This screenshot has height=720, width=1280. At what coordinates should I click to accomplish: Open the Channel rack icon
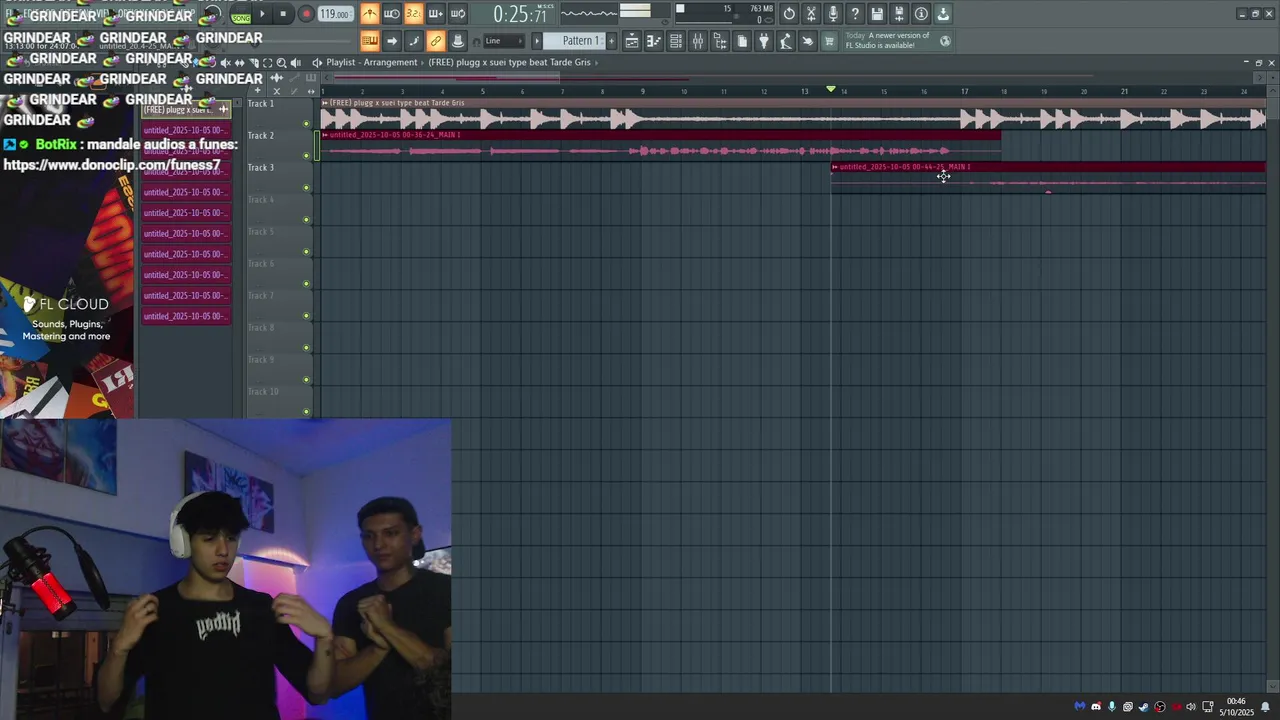[676, 41]
